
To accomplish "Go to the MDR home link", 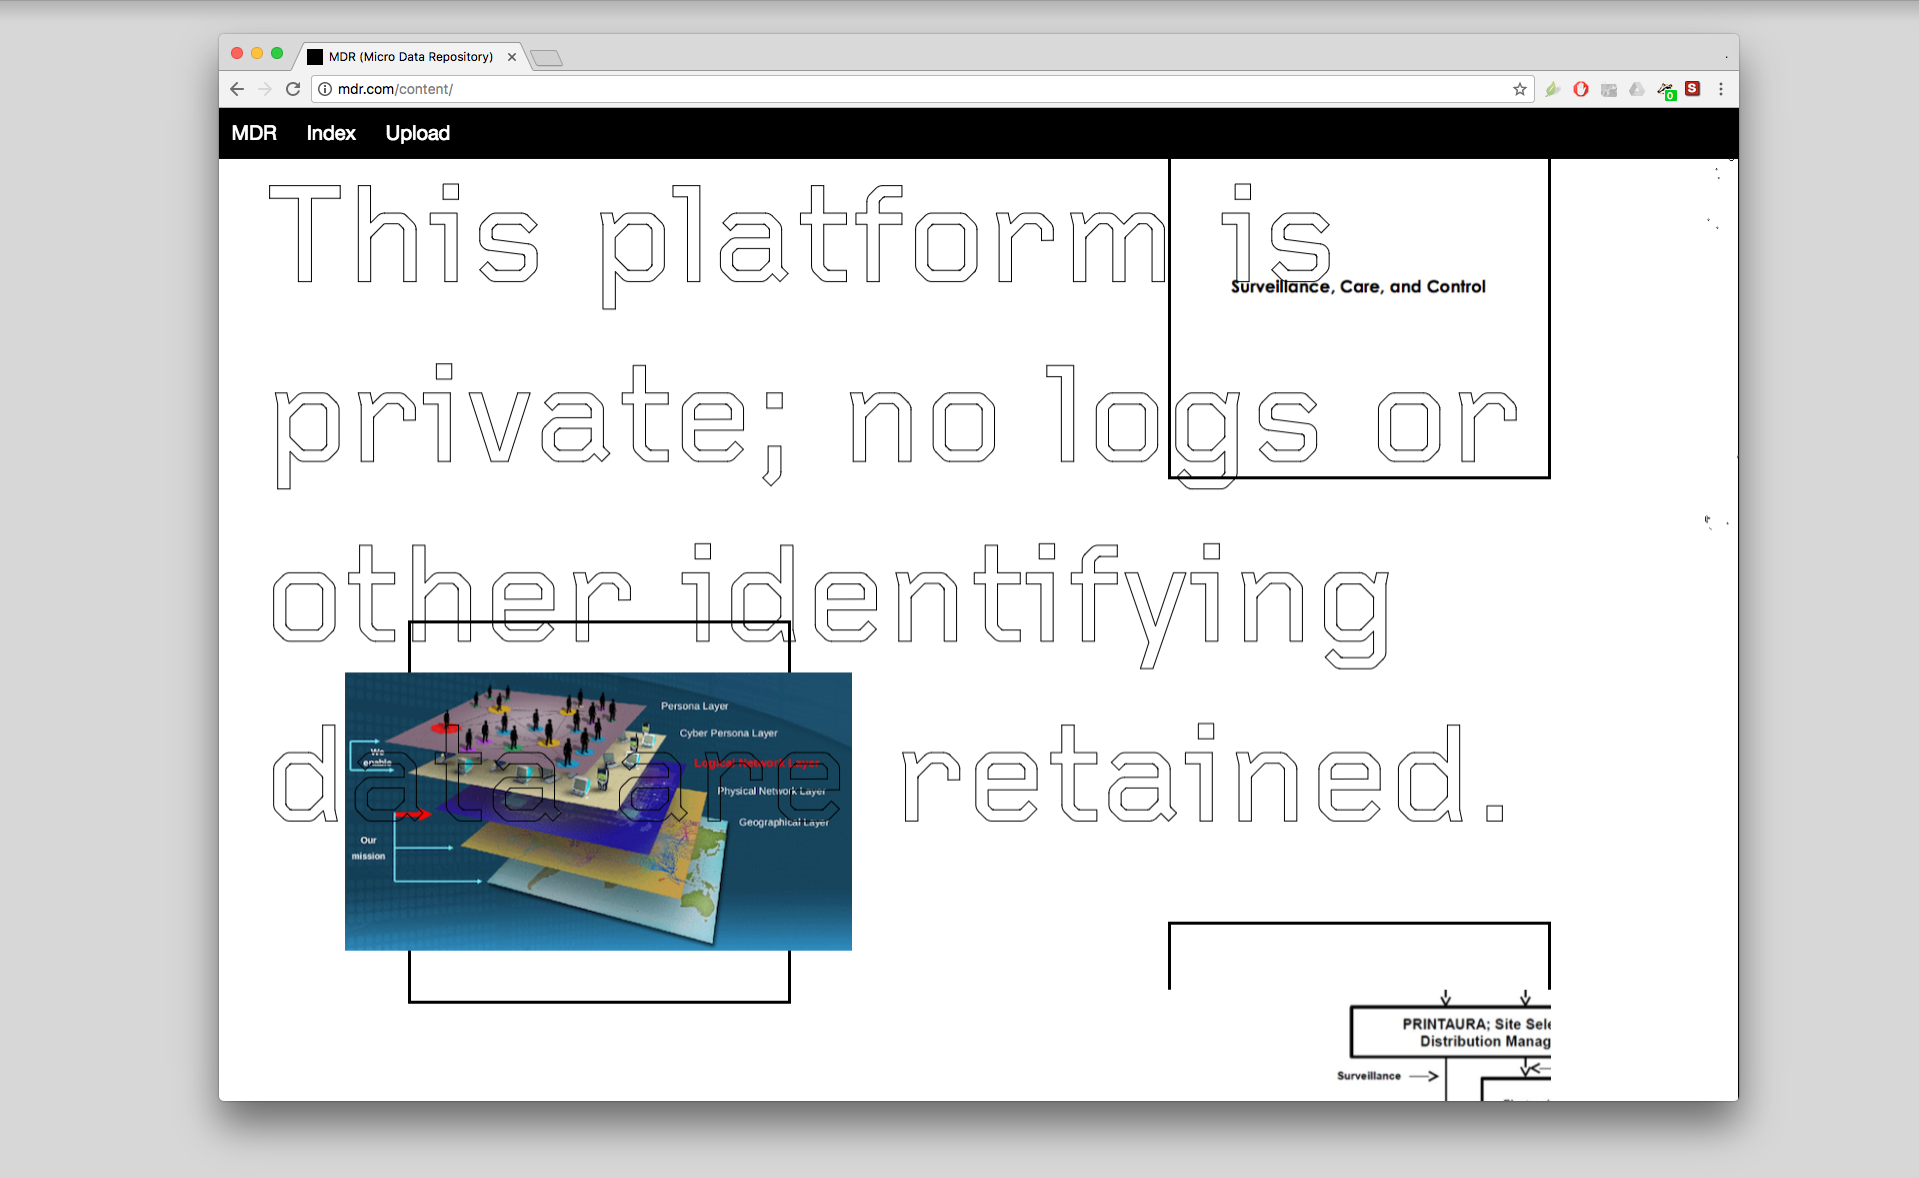I will [254, 133].
